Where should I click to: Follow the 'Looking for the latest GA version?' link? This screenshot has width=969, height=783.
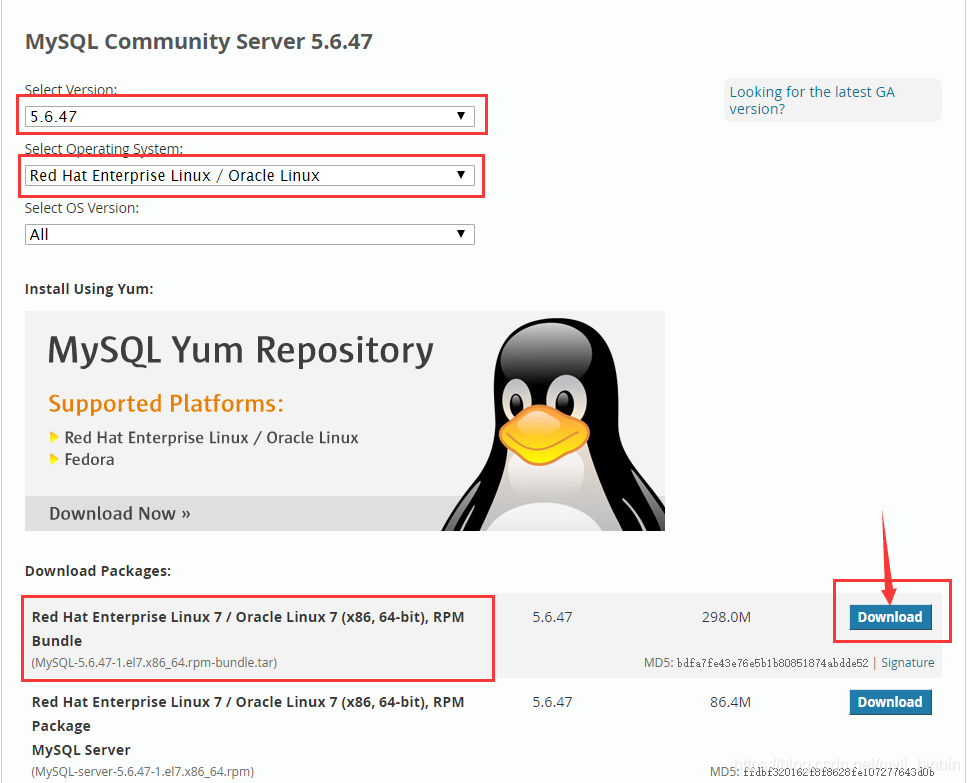(812, 100)
